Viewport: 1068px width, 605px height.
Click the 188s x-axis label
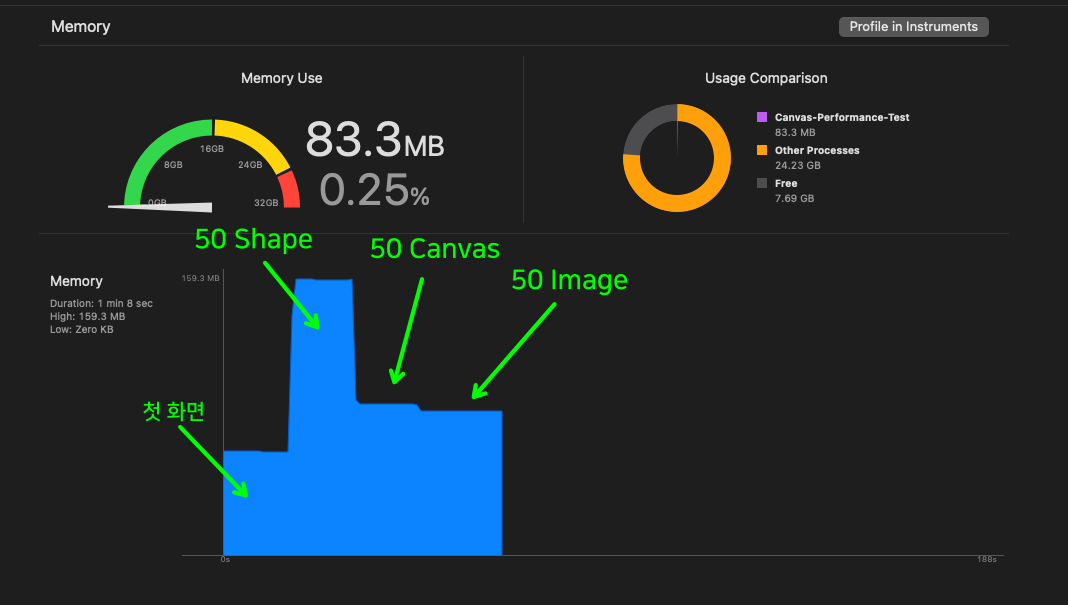[x=987, y=559]
